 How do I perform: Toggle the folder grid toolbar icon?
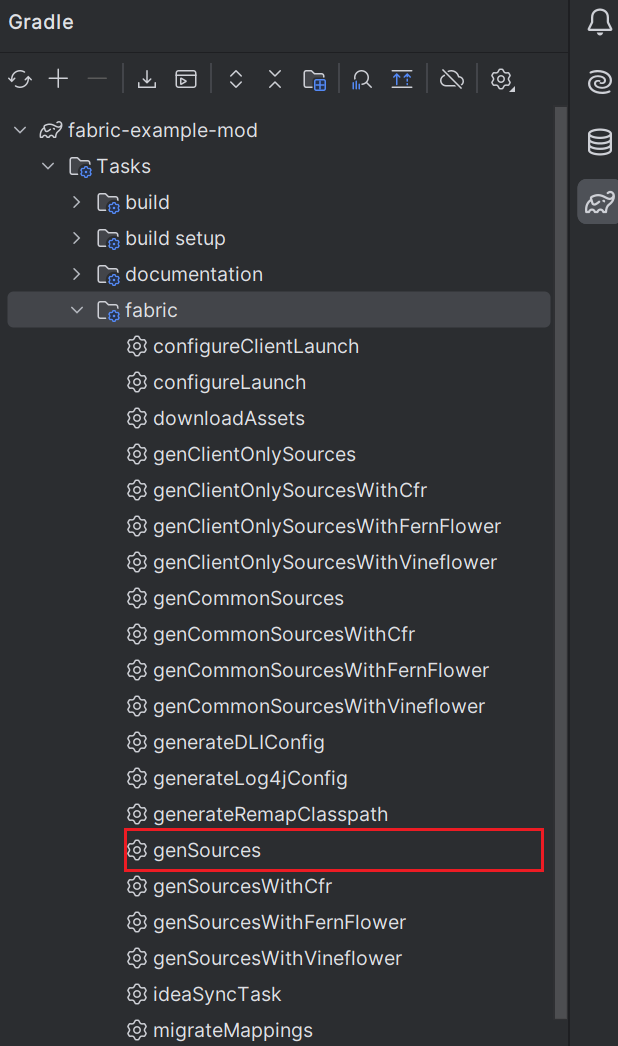coord(314,80)
